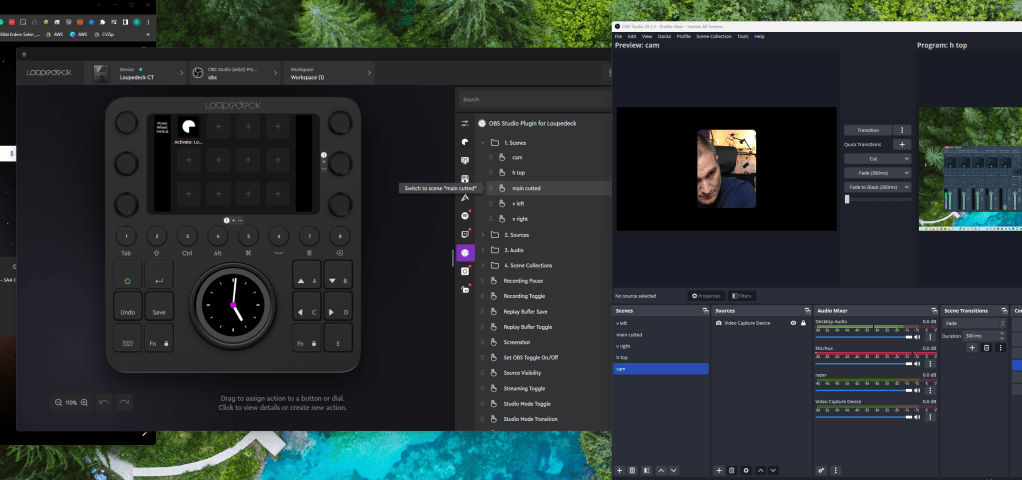Zoom out the Loupedeck device view
This screenshot has width=1022, height=480.
[59, 402]
